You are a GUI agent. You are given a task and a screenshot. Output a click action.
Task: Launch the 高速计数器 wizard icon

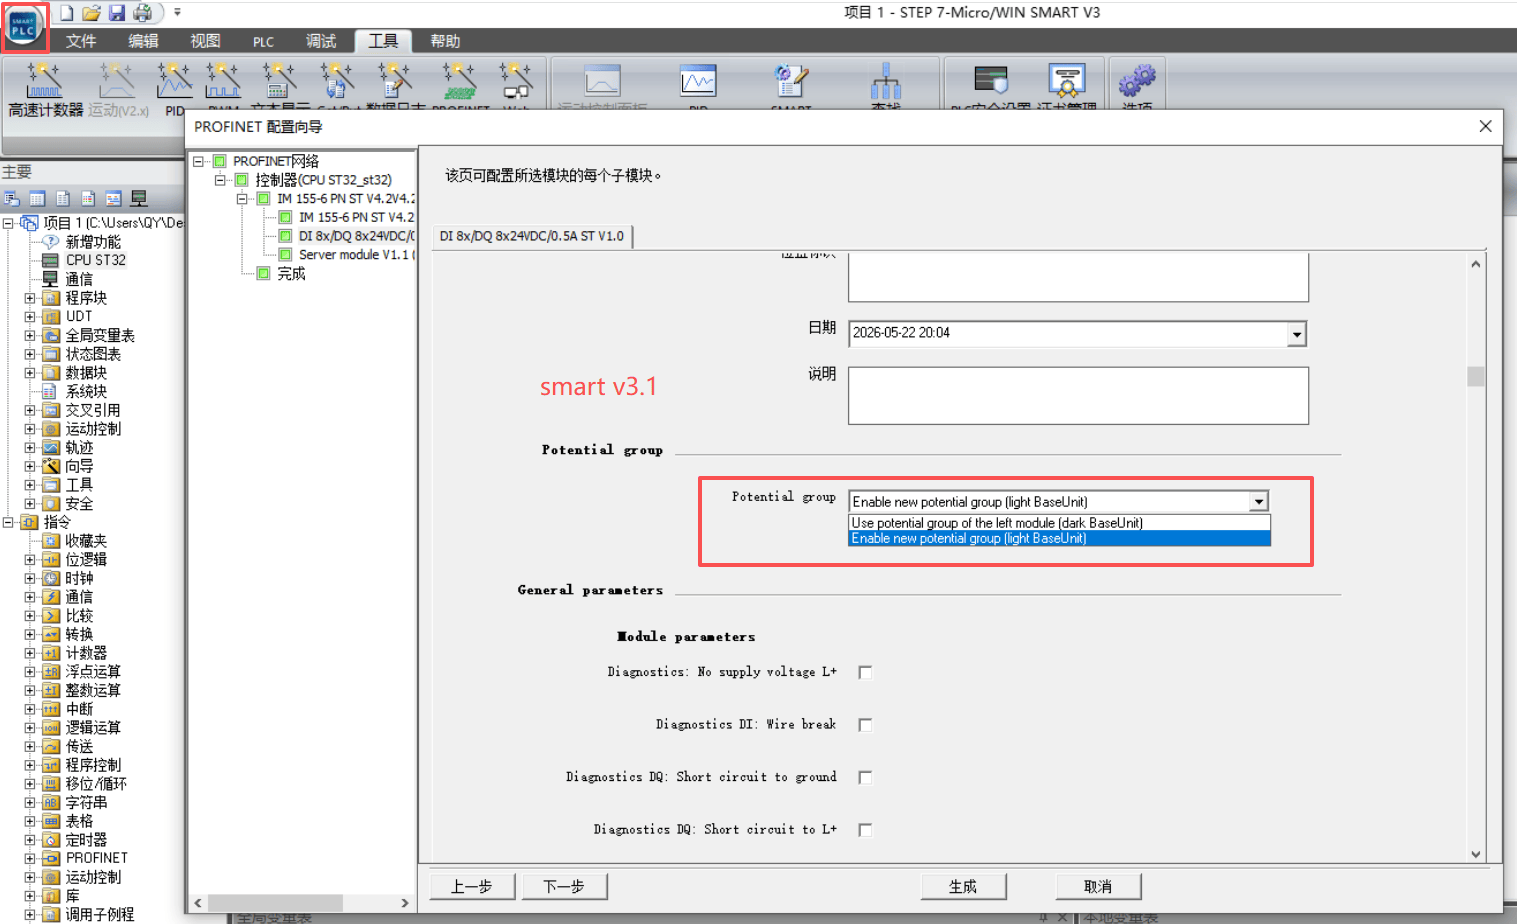pyautogui.click(x=45, y=82)
